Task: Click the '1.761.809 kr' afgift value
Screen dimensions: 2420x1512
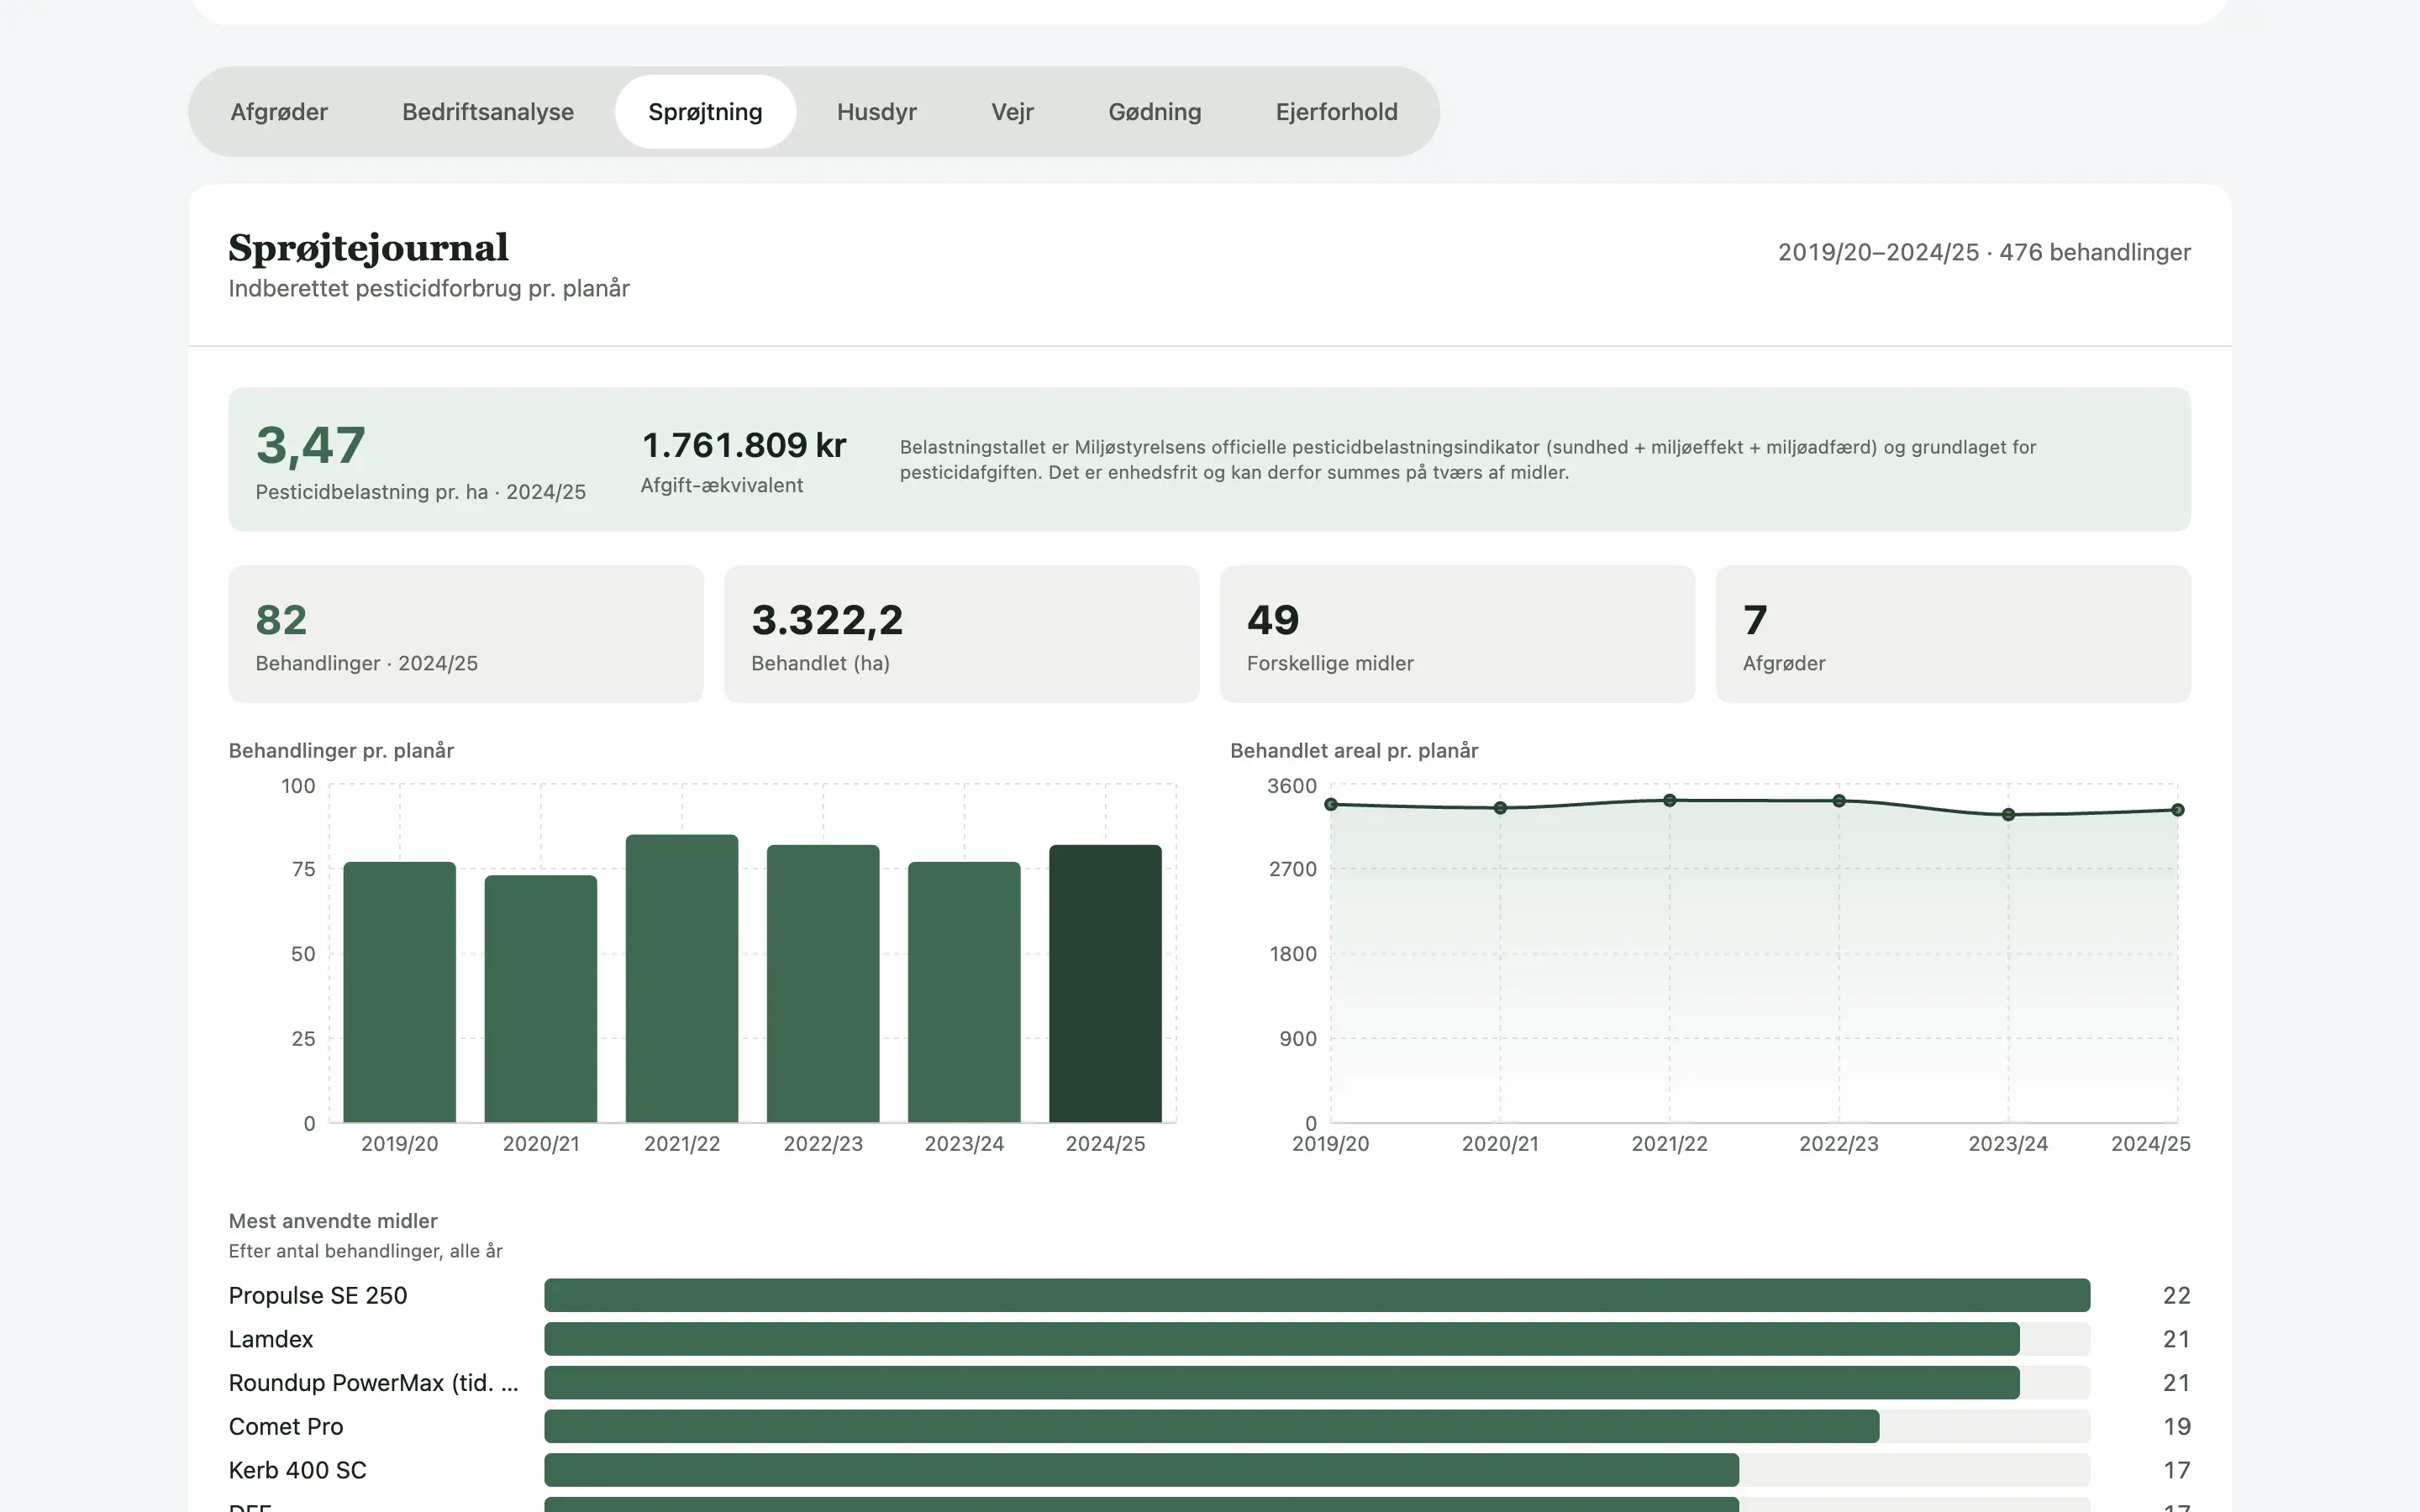Action: coord(744,445)
